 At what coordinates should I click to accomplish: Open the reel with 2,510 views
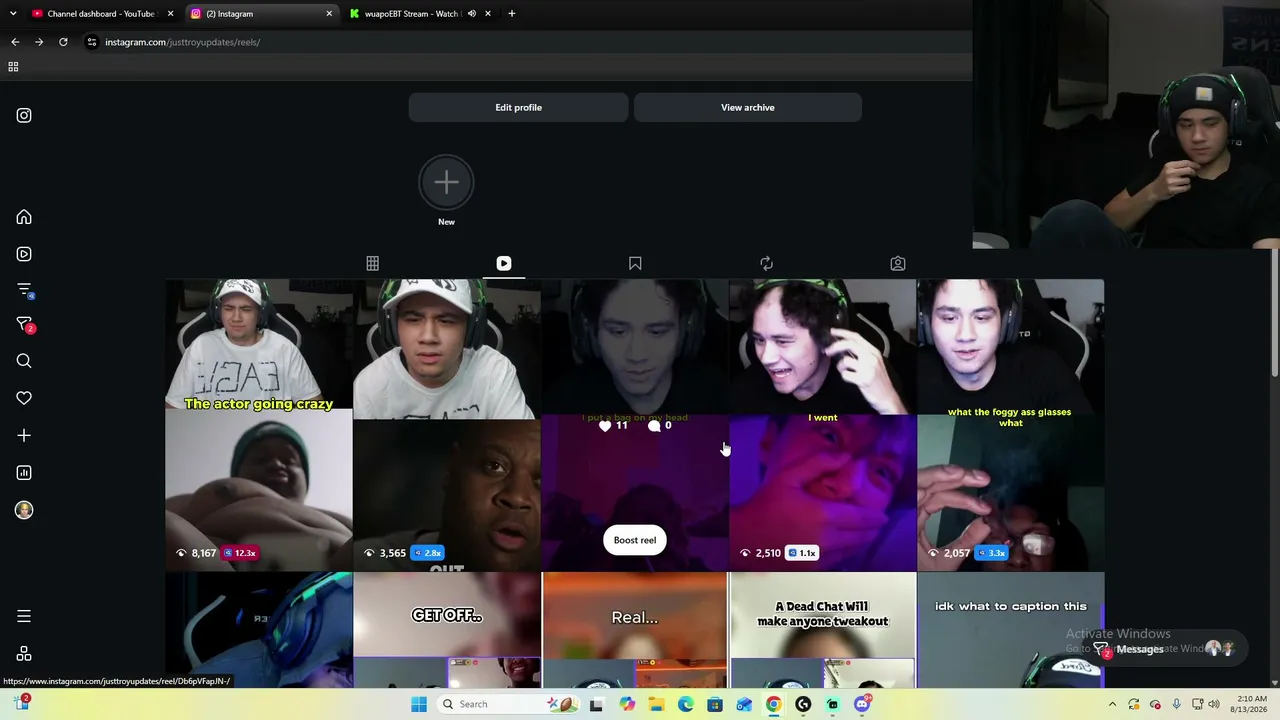pos(823,425)
